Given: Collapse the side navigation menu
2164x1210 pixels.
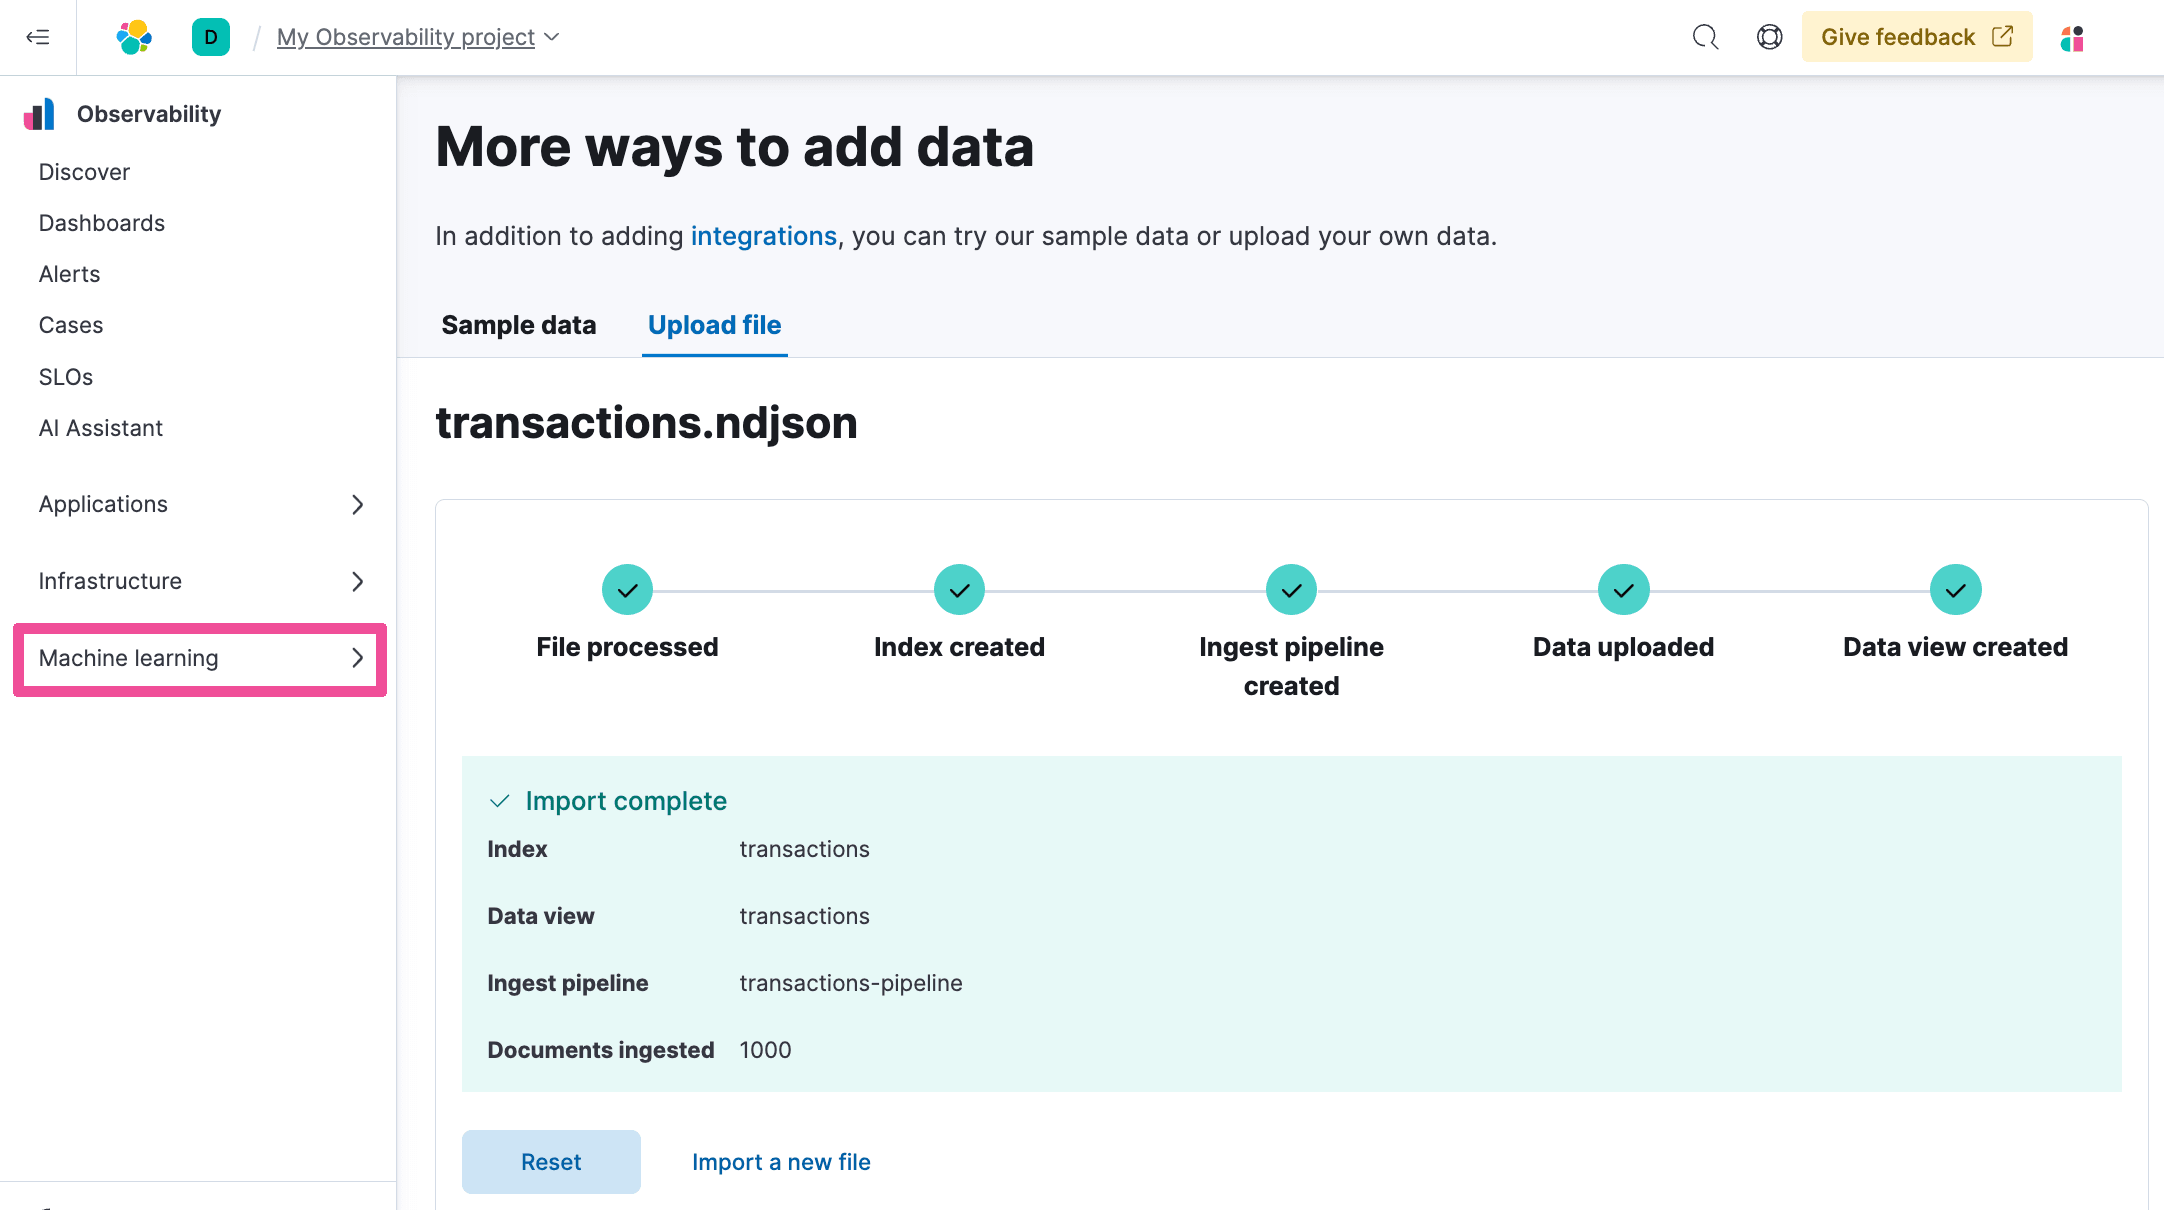Looking at the screenshot, I should [x=38, y=37].
